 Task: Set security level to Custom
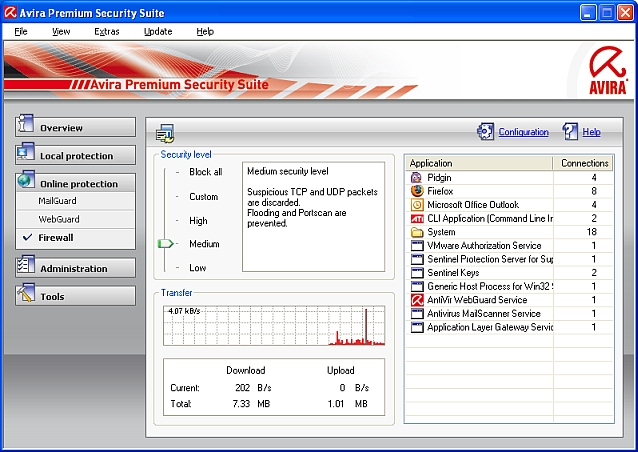coord(203,197)
